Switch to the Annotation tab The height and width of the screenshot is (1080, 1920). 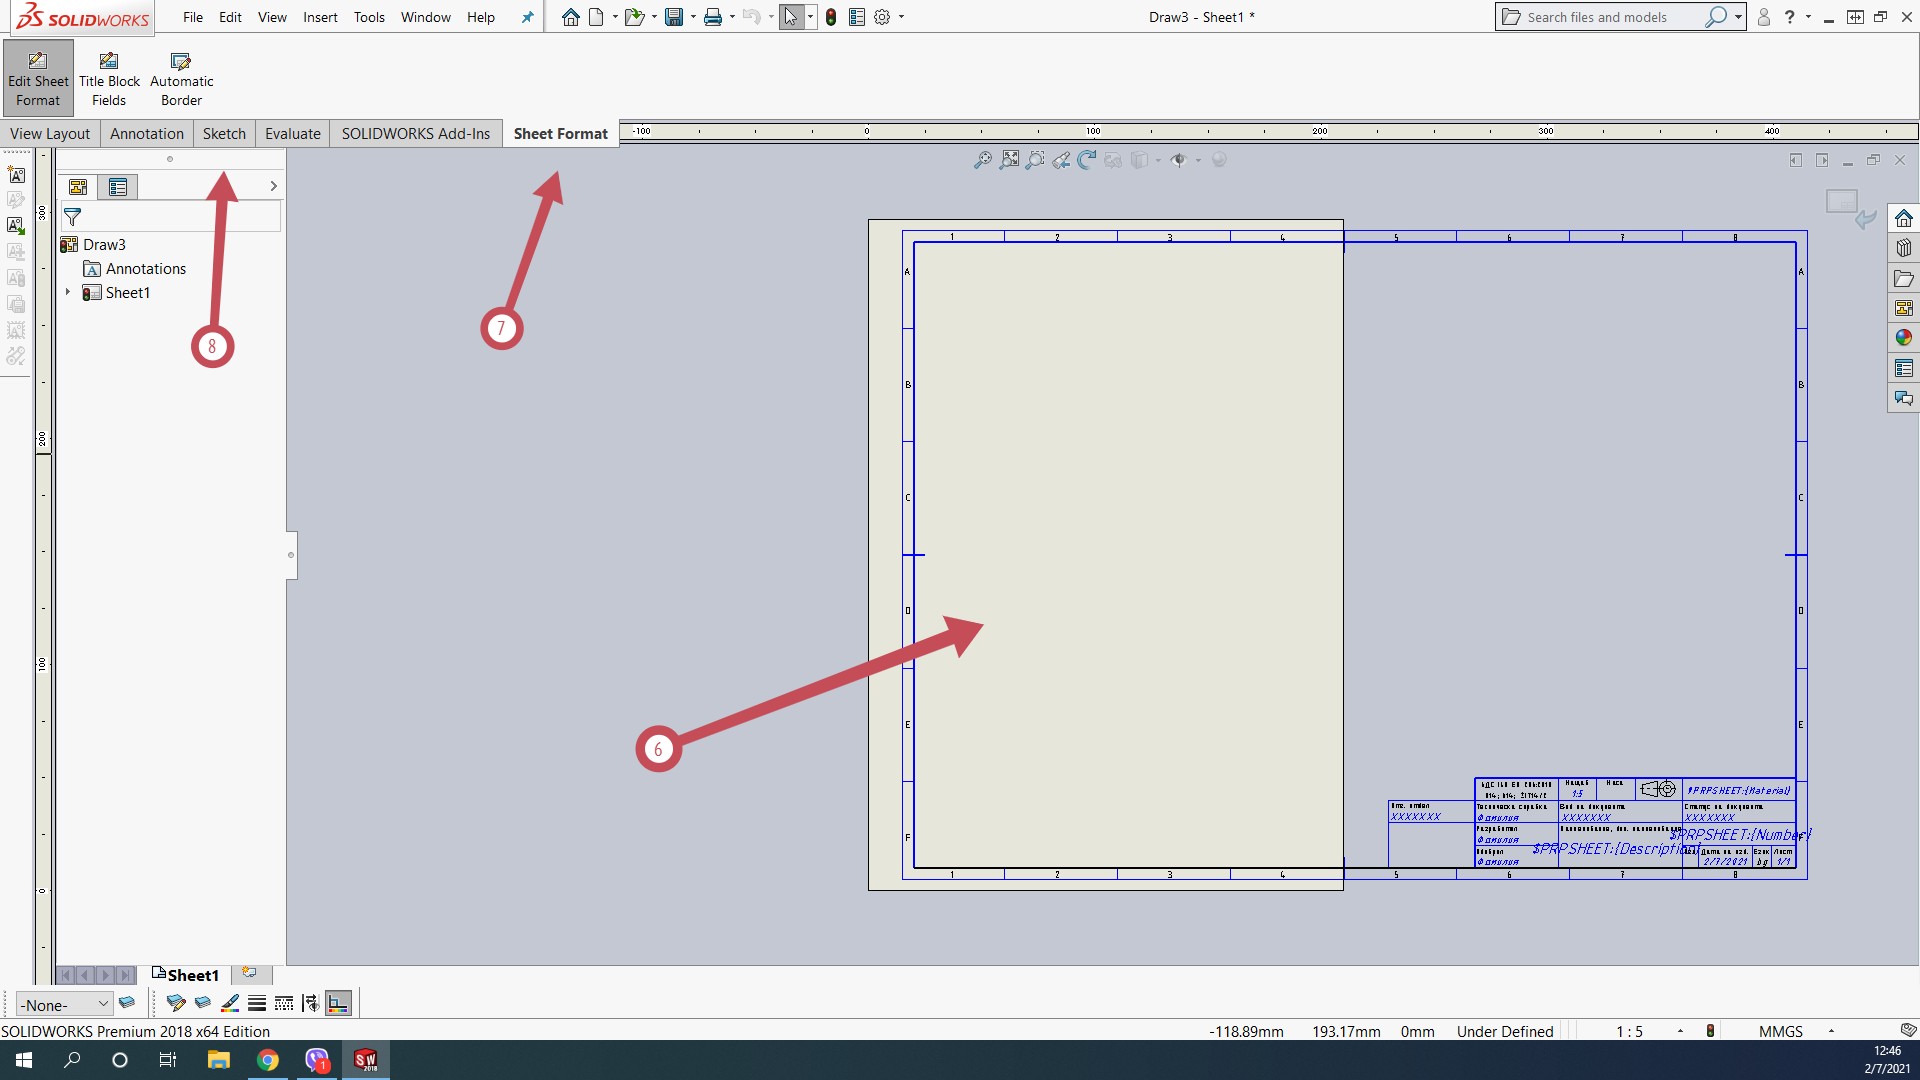(x=147, y=133)
